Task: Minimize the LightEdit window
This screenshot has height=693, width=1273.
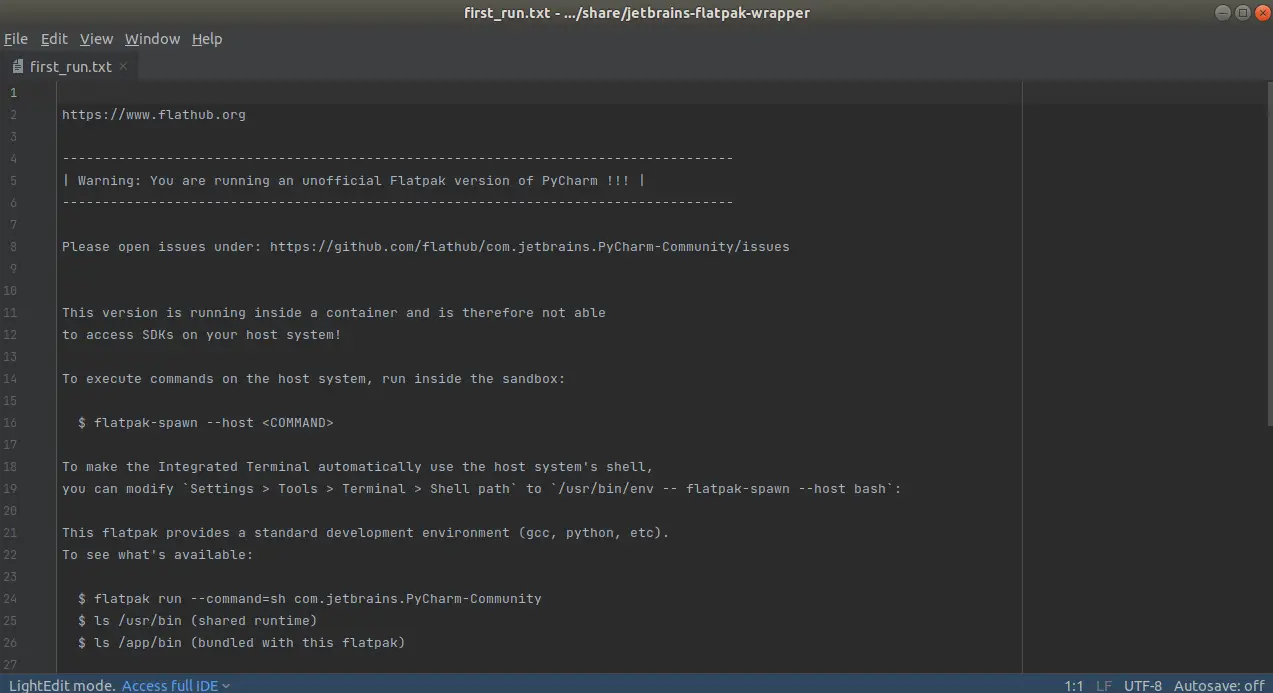Action: [x=1225, y=12]
